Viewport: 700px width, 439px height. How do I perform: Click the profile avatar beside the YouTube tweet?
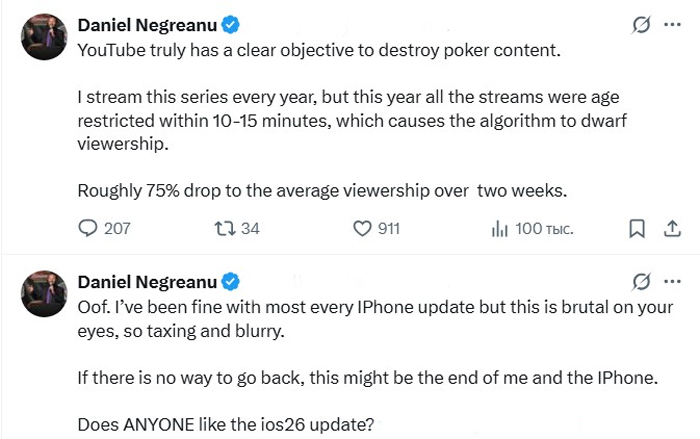click(44, 36)
